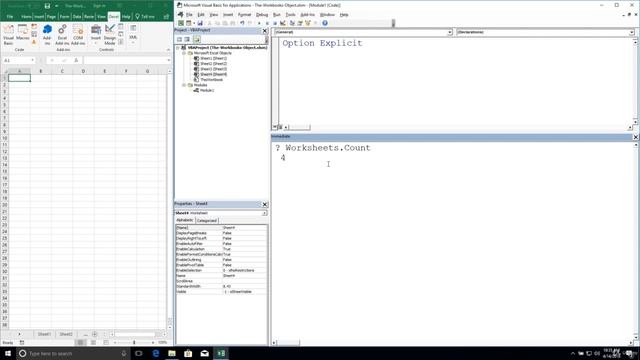This screenshot has width=640, height=360.
Task: Click View Object icon in Project panel
Action: [187, 40]
